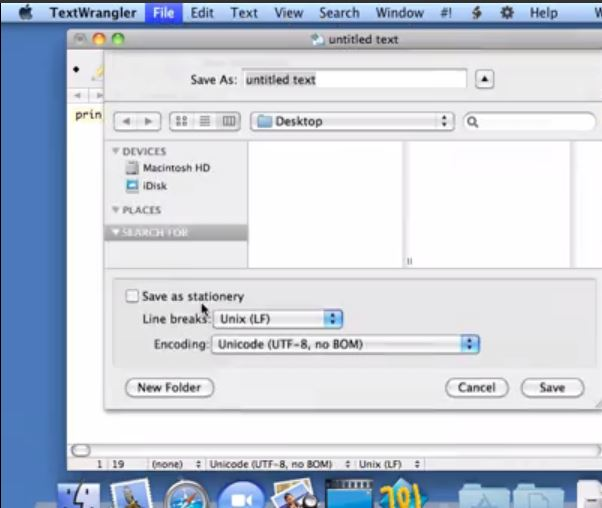This screenshot has width=602, height=508.
Task: Click the Save As filename field
Action: pos(354,79)
